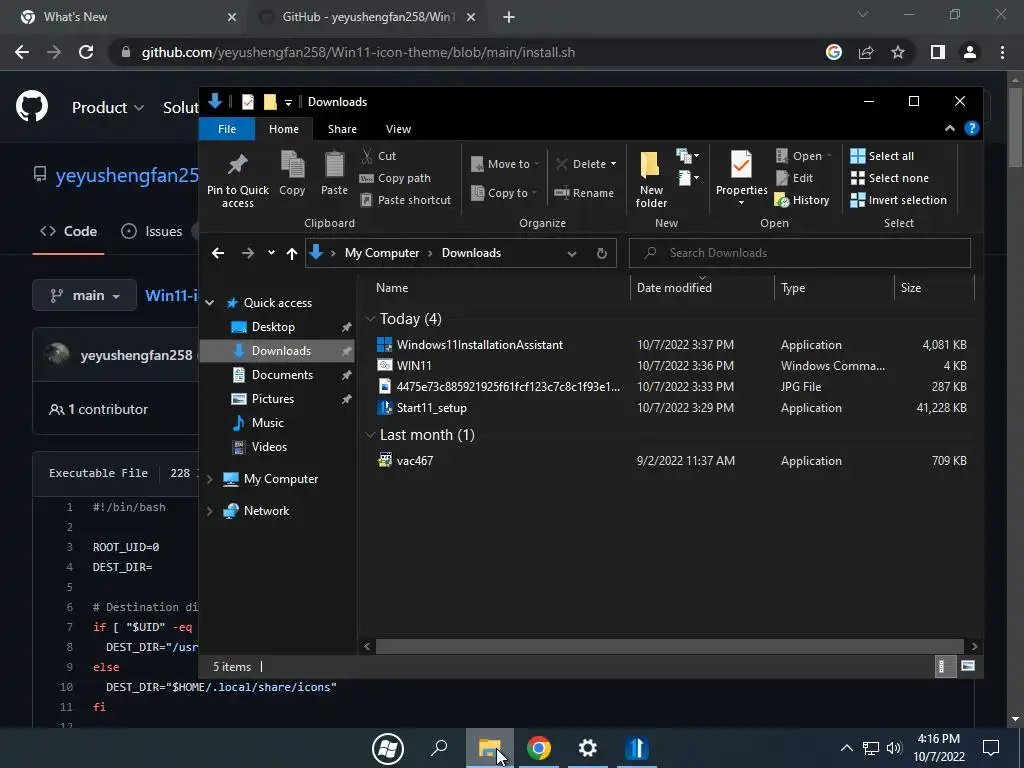Click the Search Downloads field

coord(799,253)
